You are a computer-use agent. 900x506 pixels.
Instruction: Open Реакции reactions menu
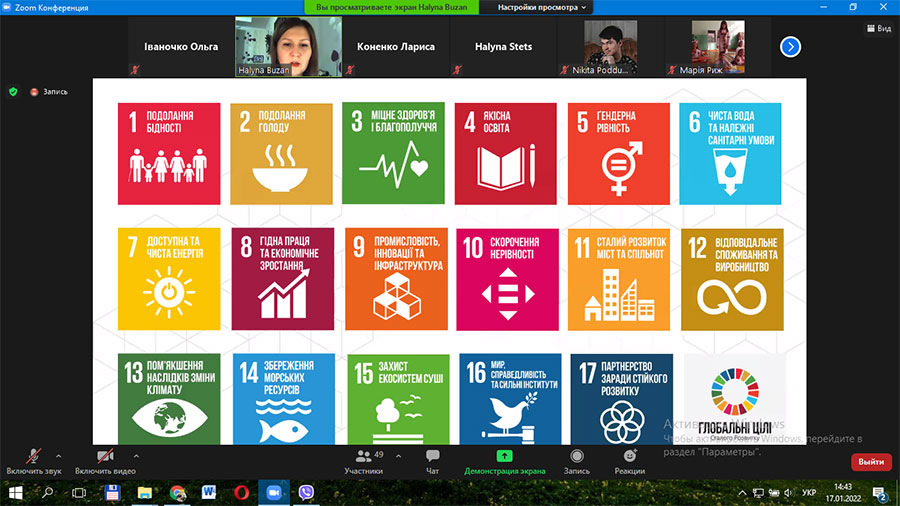coord(630,461)
